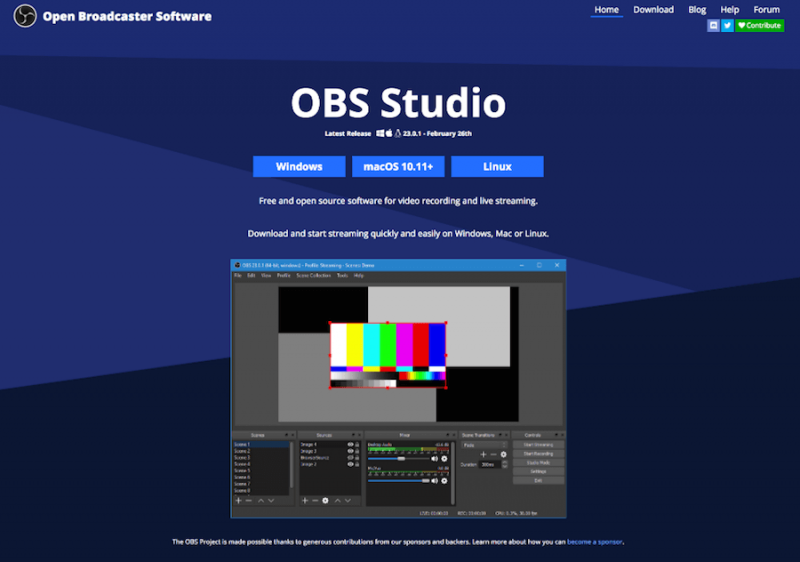
Task: Open the Blog nav link
Action: pos(697,10)
